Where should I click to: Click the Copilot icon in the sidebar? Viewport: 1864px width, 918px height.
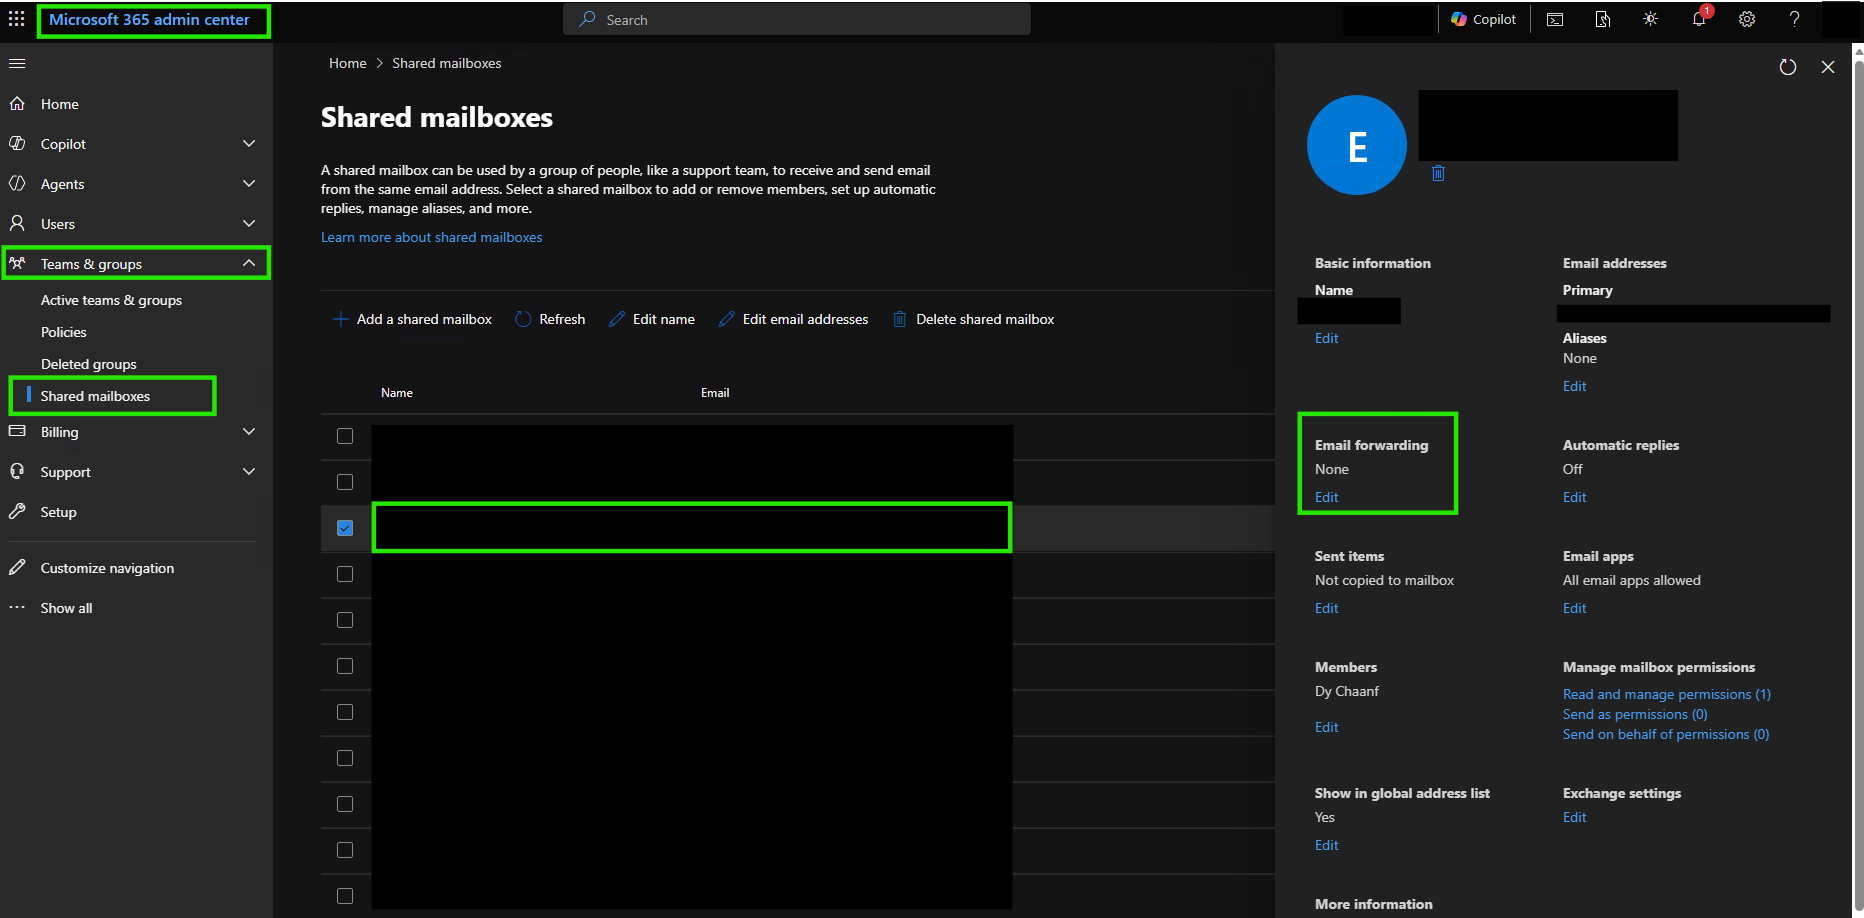pyautogui.click(x=17, y=143)
